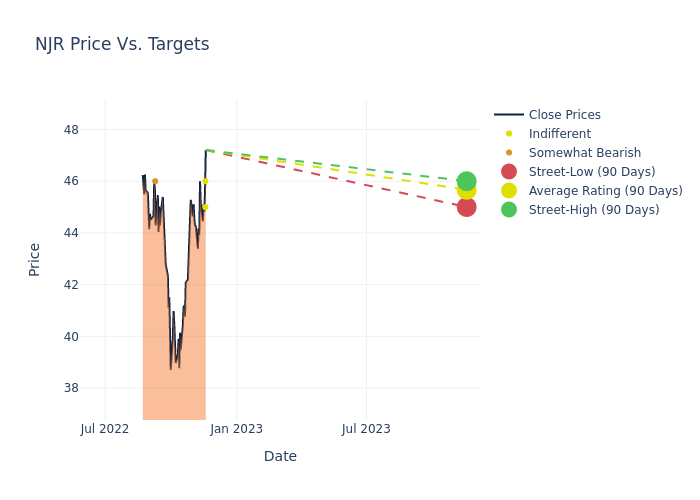This screenshot has height=500, width=700.
Task: Click the Price axis title
Action: coord(35,259)
